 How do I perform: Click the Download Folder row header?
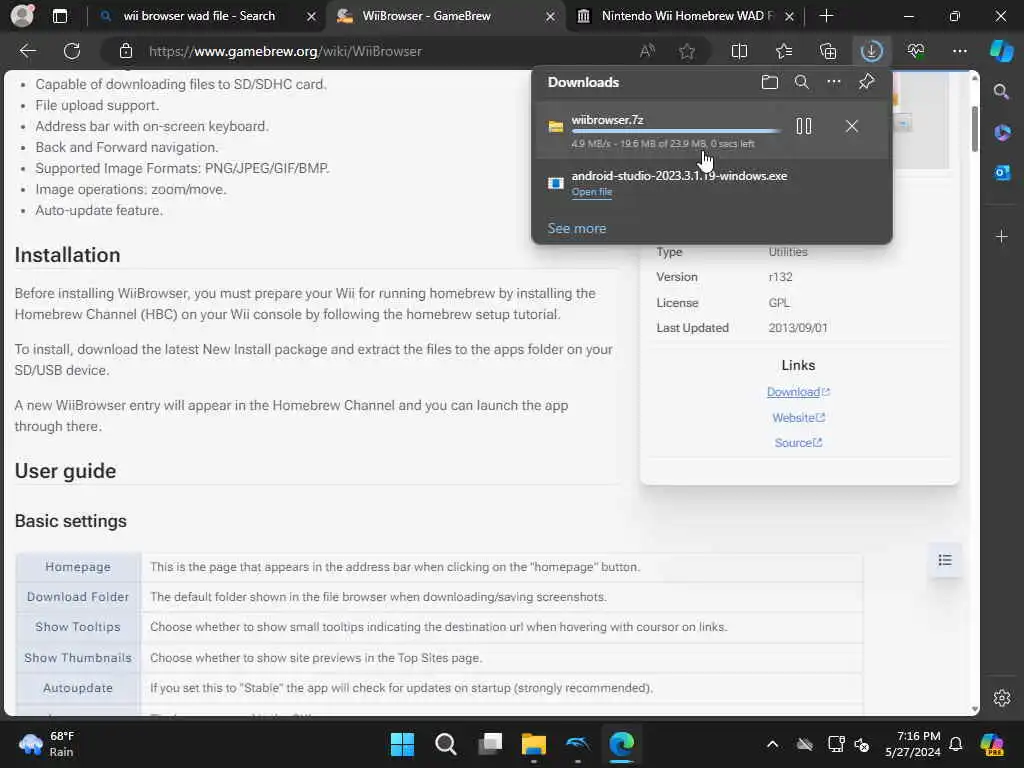(78, 597)
